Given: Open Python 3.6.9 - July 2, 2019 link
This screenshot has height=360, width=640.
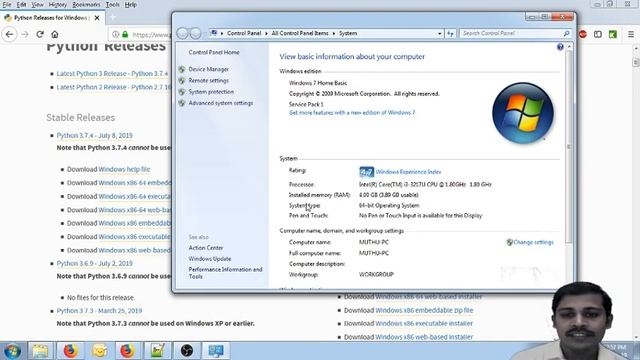Looking at the screenshot, I should [x=94, y=264].
